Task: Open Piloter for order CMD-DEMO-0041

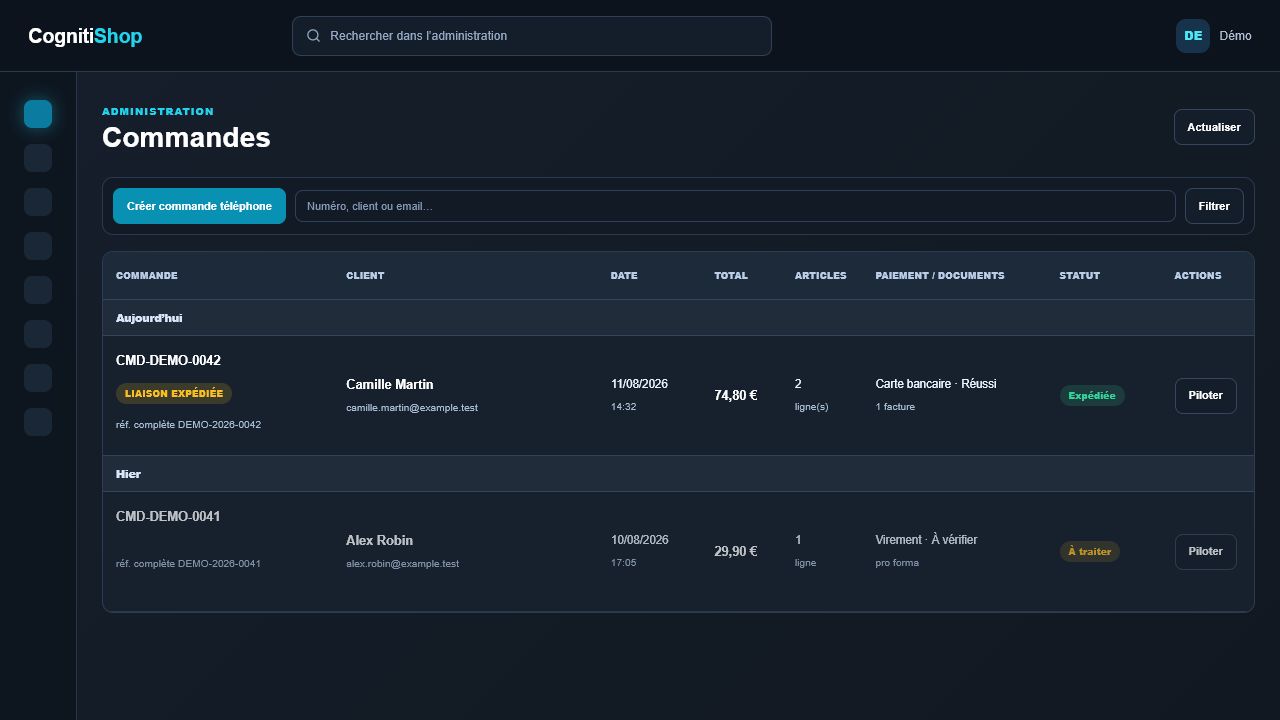Action: click(x=1206, y=551)
